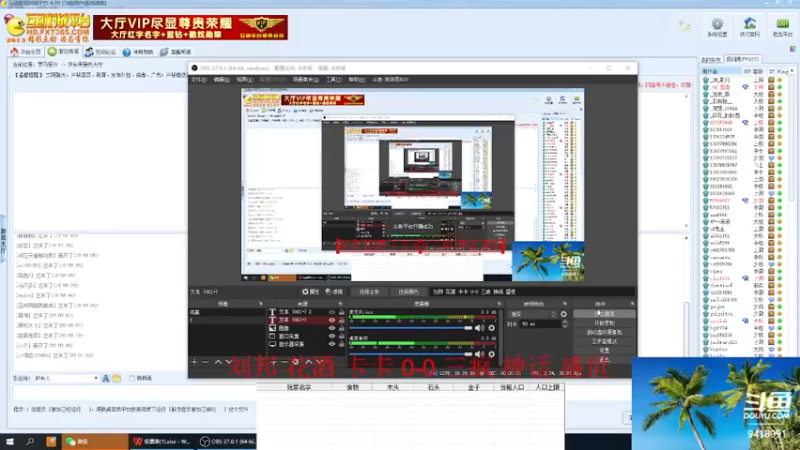Open WeChat from the taskbar

click(x=94, y=441)
